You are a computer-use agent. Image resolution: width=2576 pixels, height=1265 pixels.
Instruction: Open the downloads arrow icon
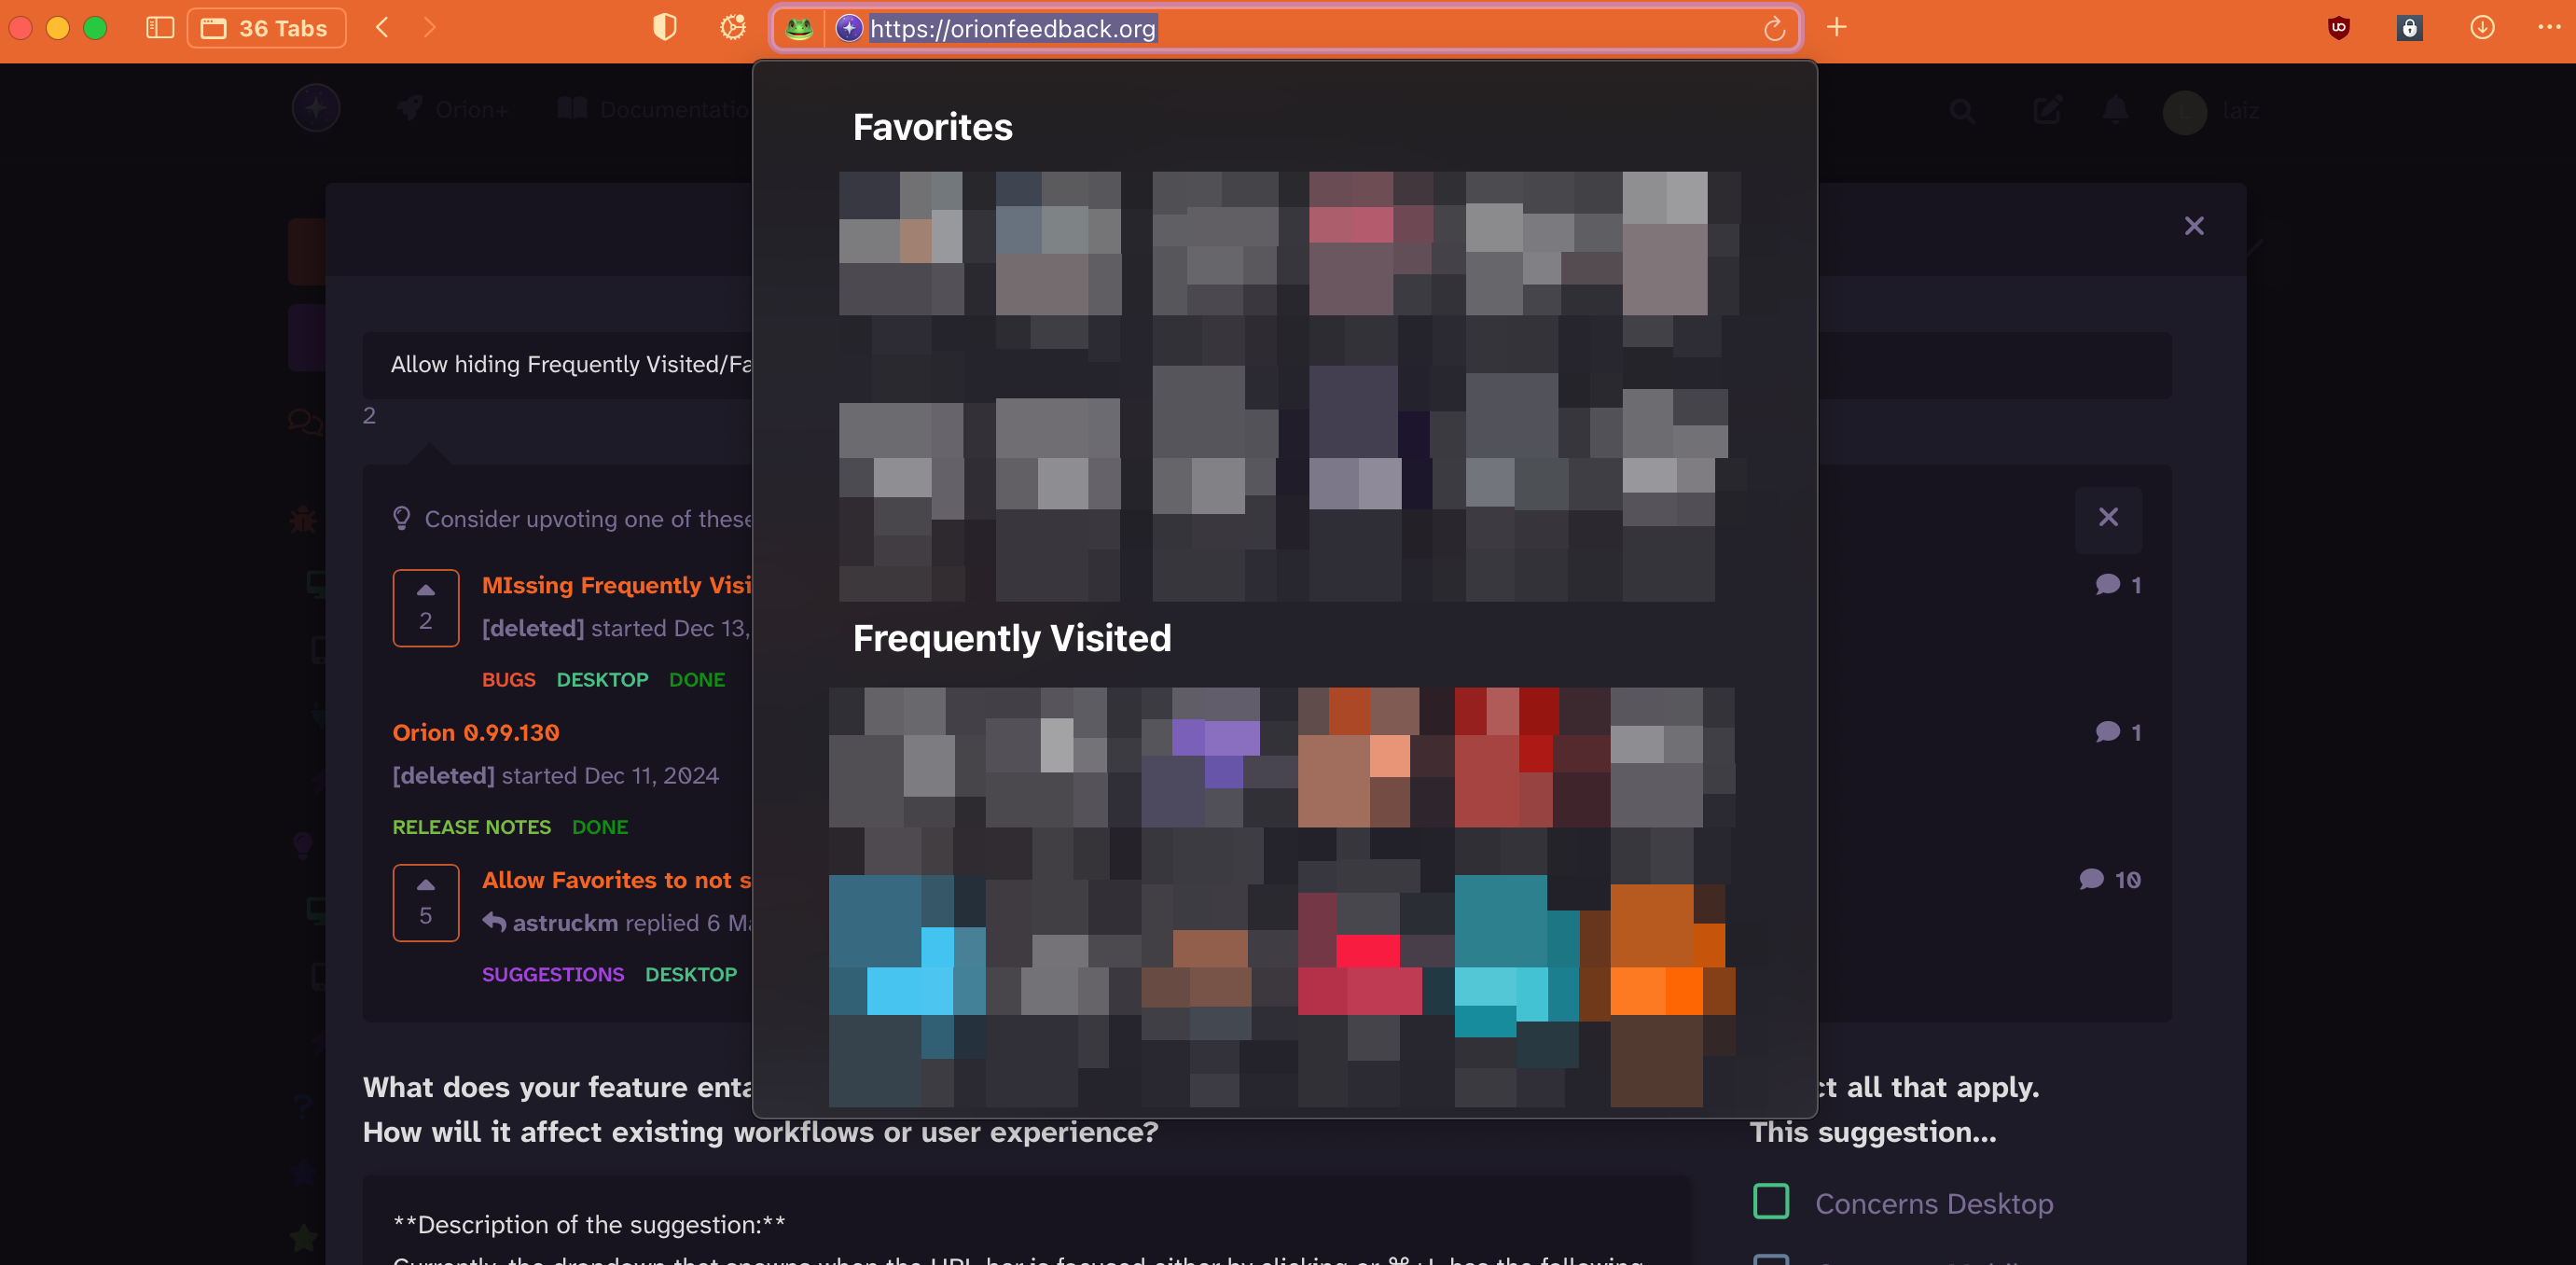[2482, 28]
